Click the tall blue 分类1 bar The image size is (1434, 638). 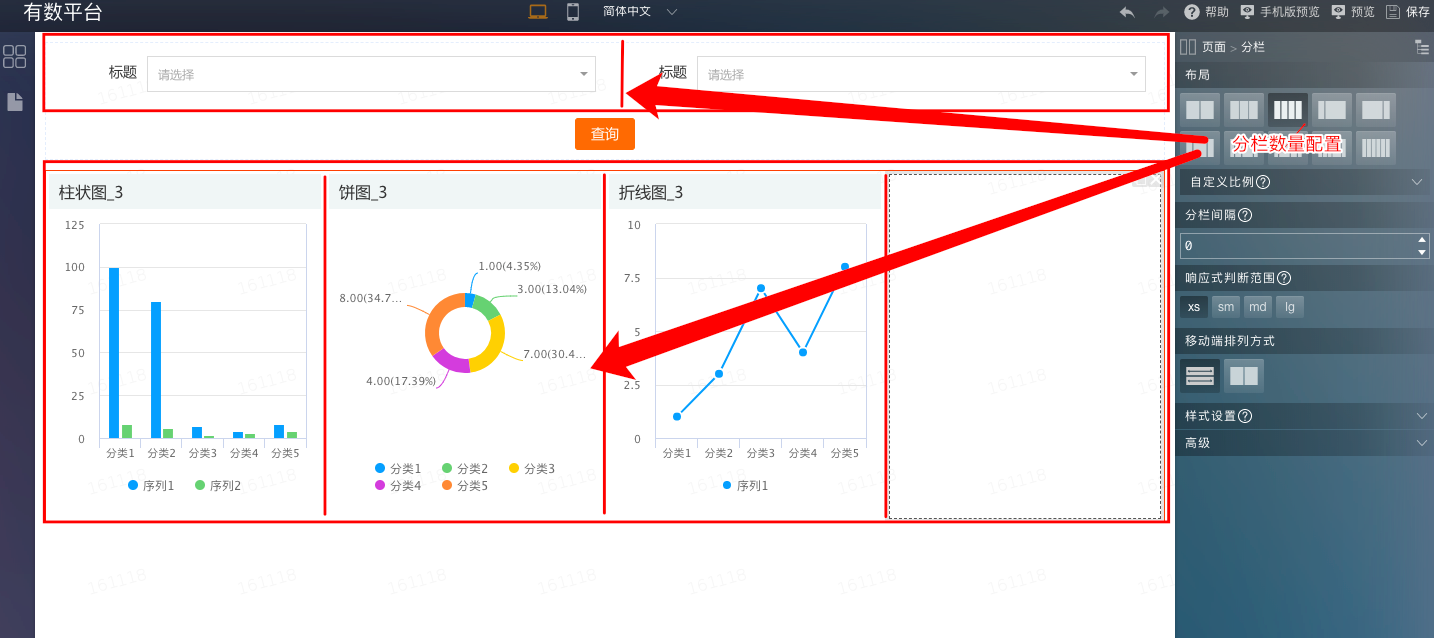point(114,353)
